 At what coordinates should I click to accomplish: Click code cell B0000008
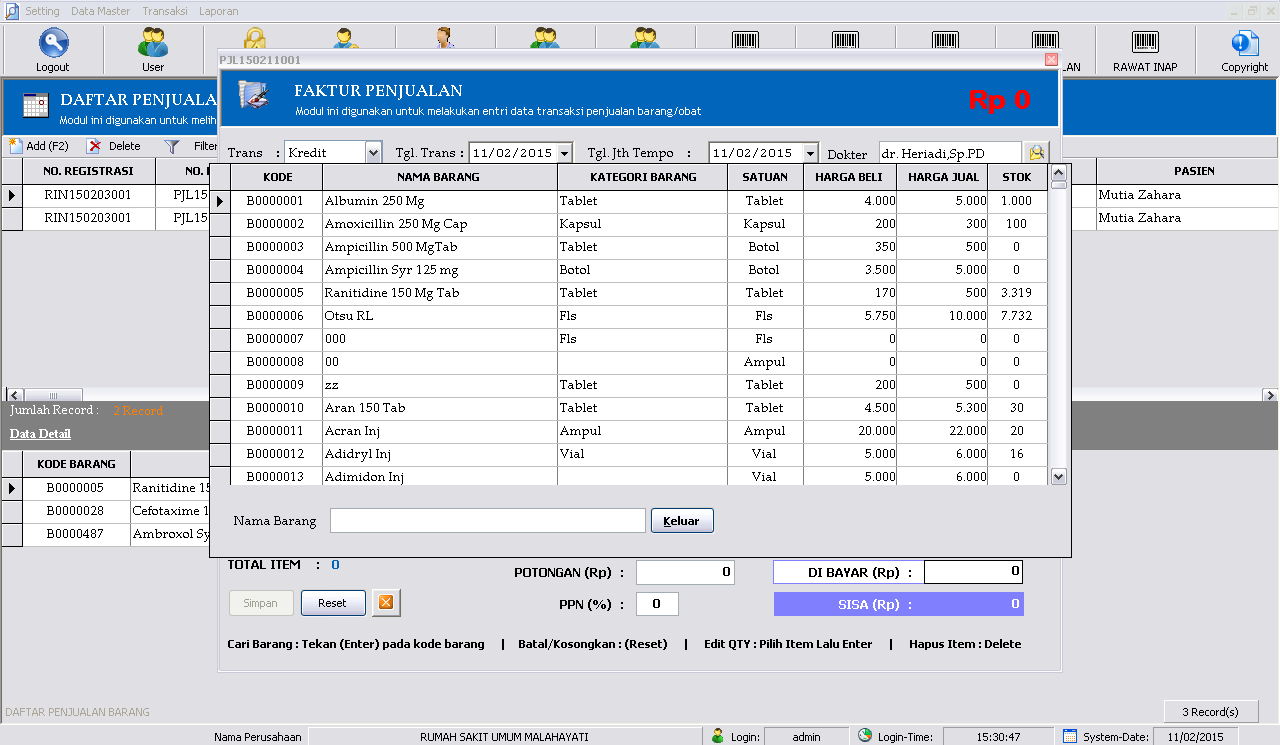277,362
